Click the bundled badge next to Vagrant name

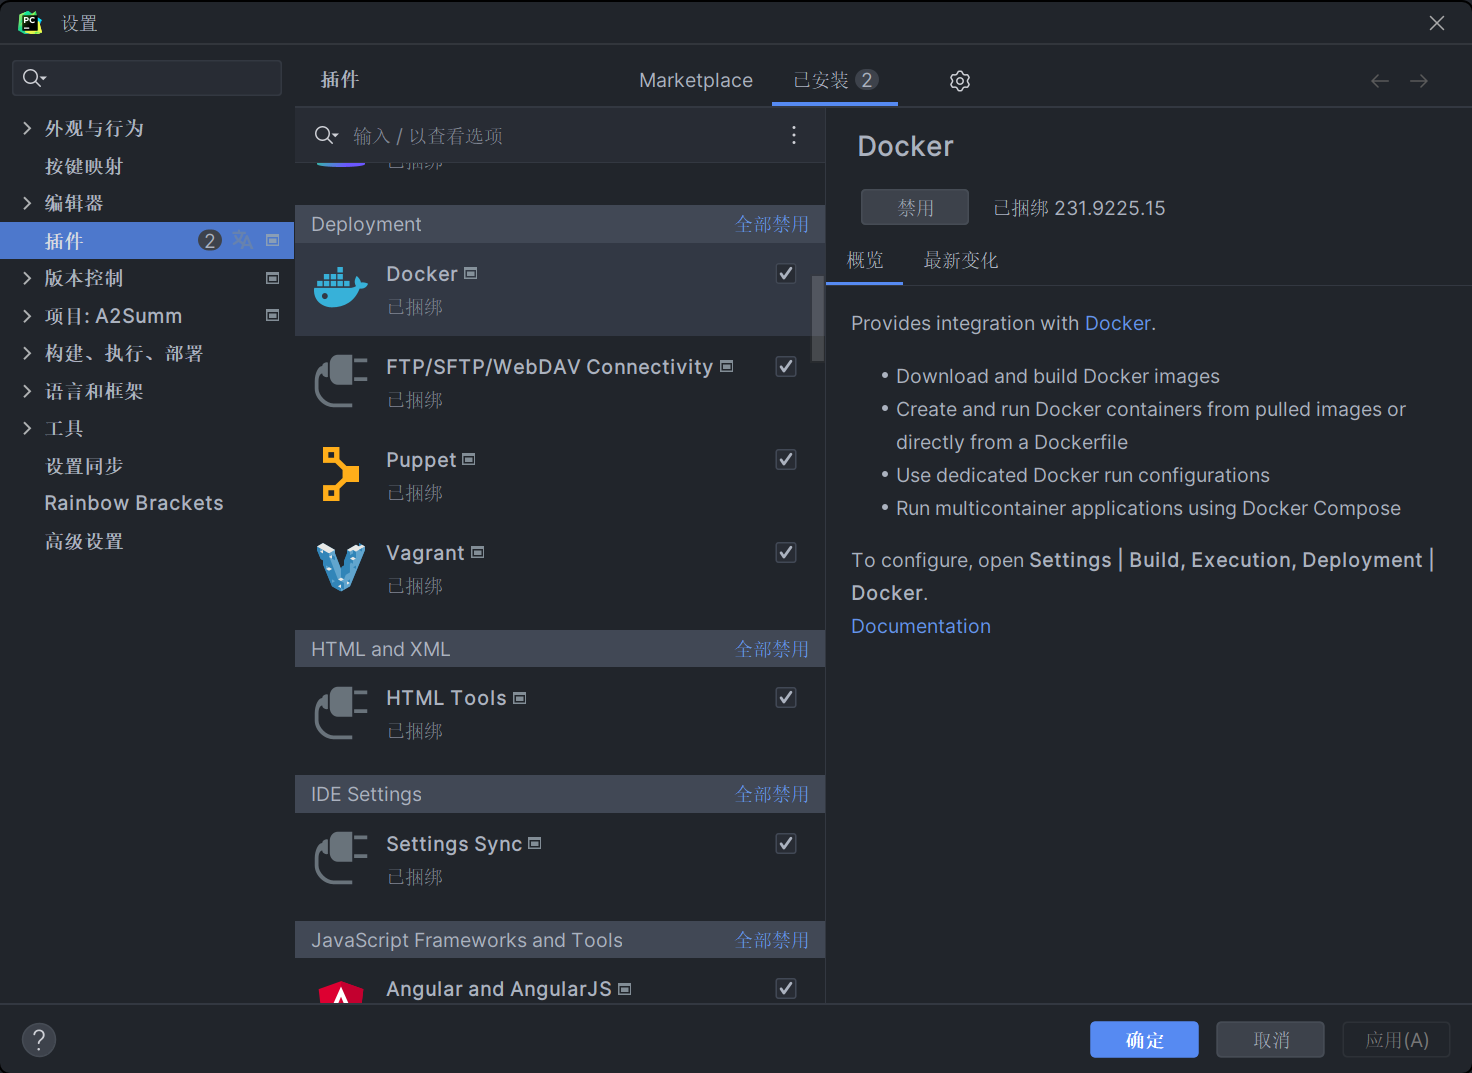478,552
